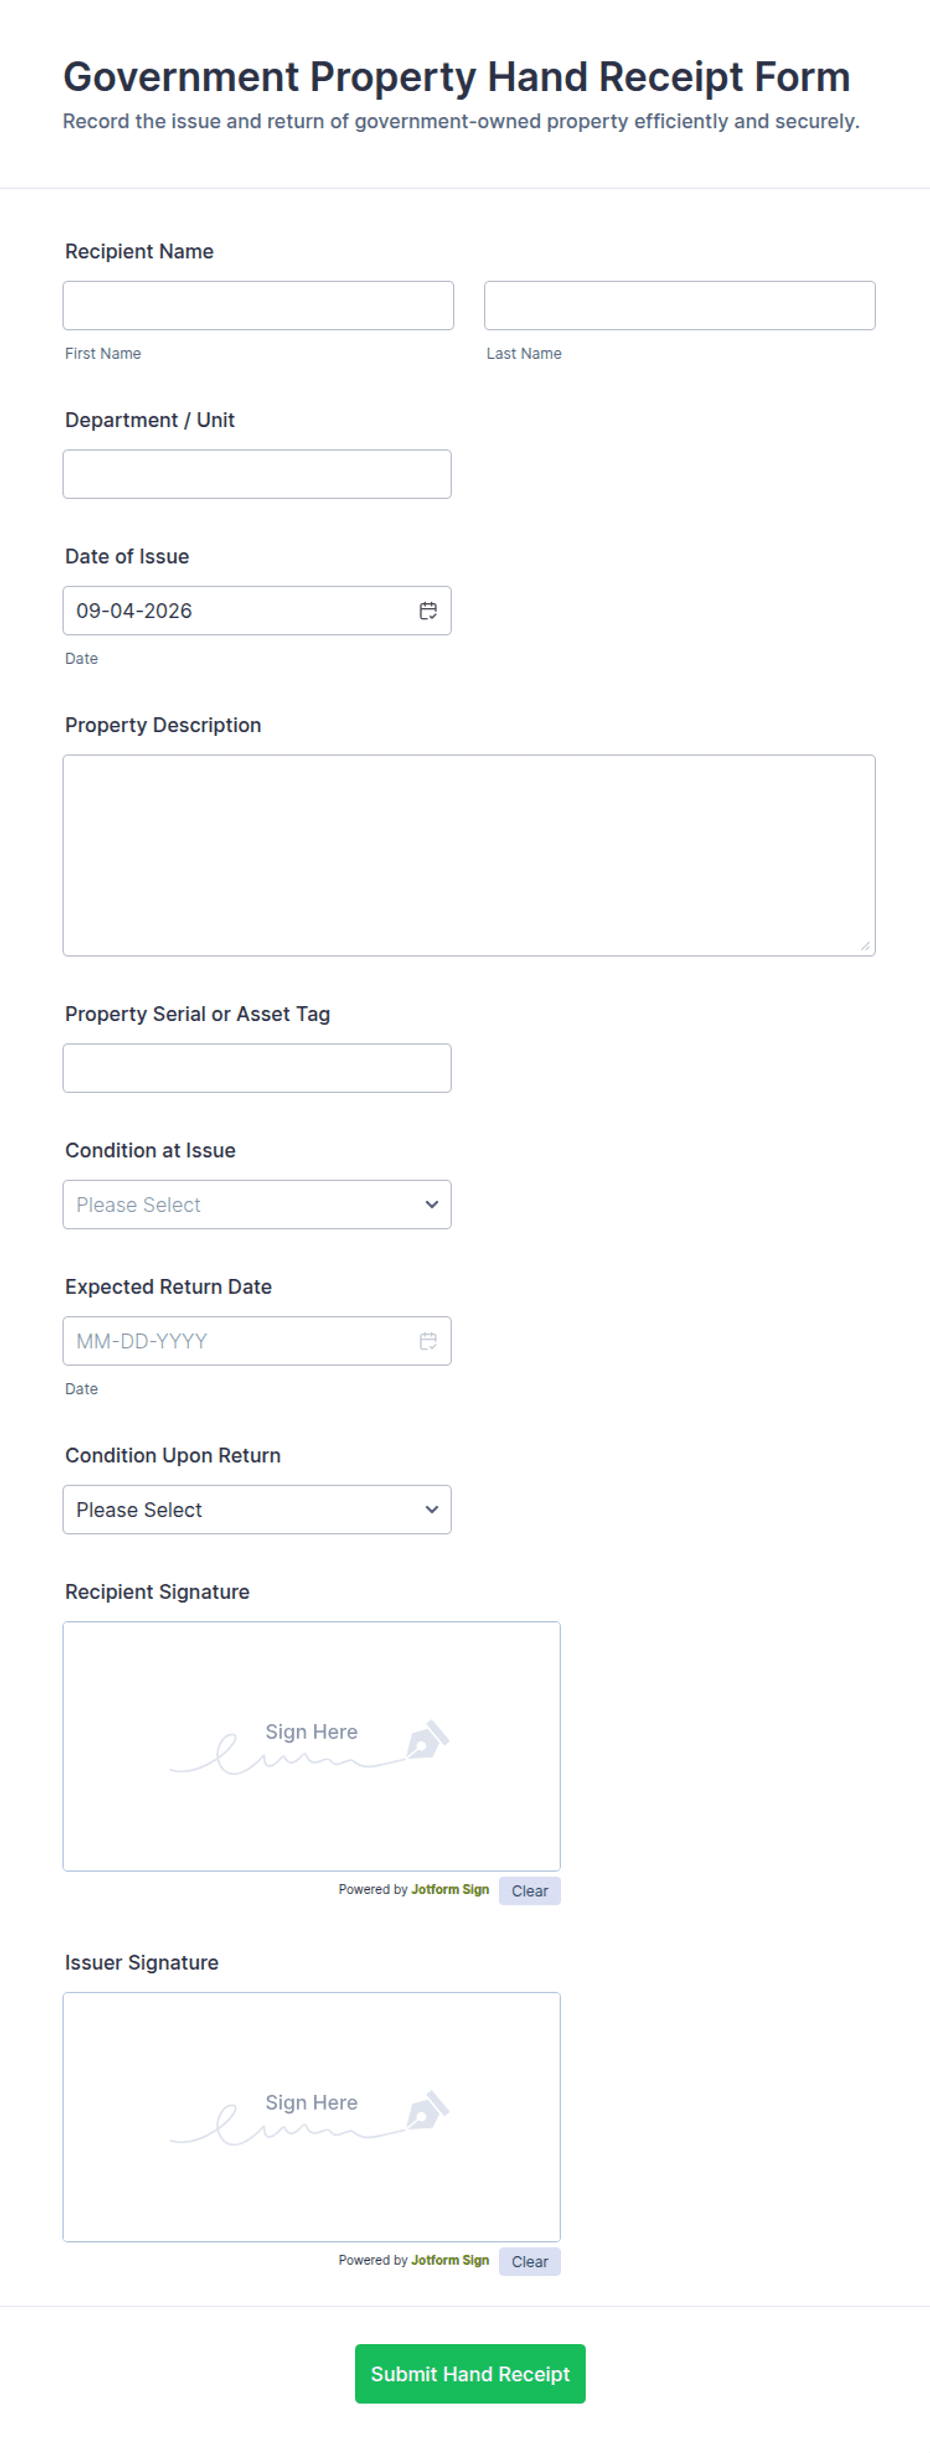Expand the Condition Upon Return dropdown
The height and width of the screenshot is (2453, 930).
(257, 1510)
